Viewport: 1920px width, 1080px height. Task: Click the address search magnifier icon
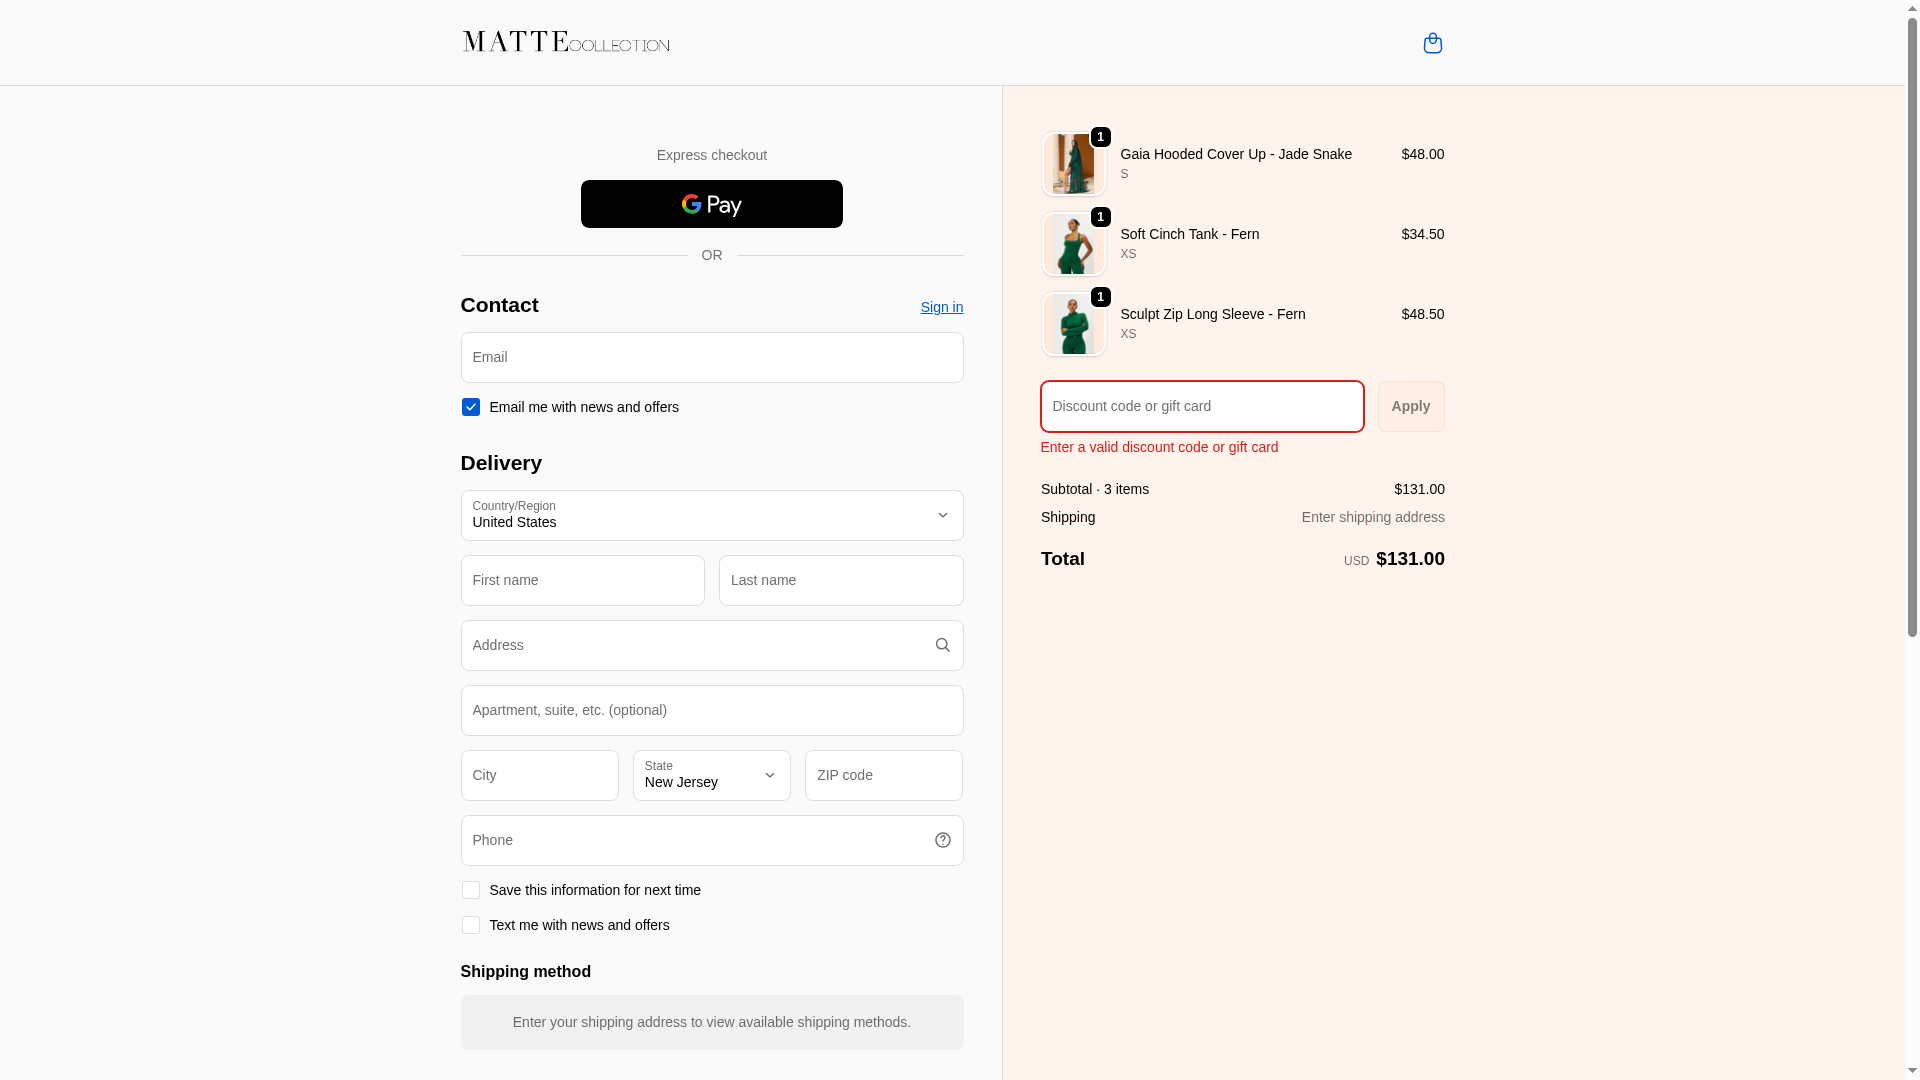pyautogui.click(x=942, y=645)
